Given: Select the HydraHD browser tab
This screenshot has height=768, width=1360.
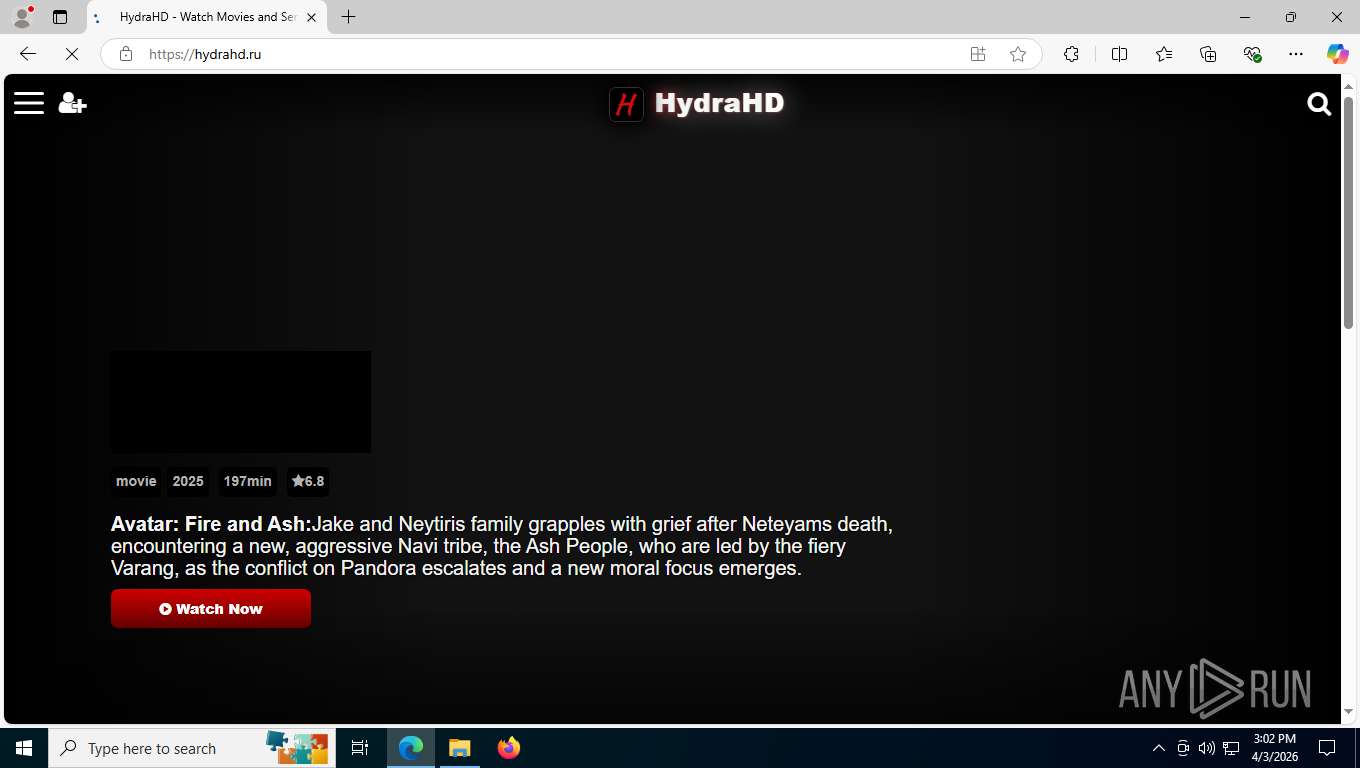Looking at the screenshot, I should (x=205, y=17).
